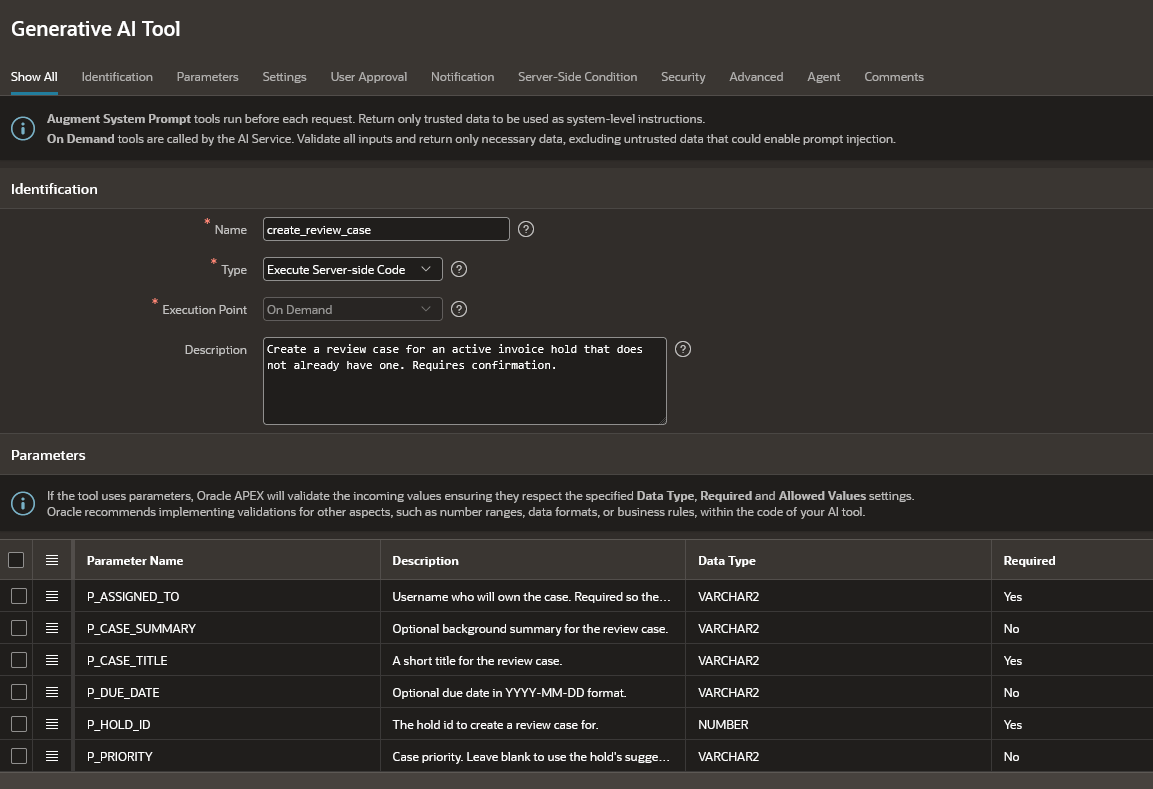The image size is (1153, 789).
Task: Check the P_DUE_DATE row checkbox
Action: 19,692
